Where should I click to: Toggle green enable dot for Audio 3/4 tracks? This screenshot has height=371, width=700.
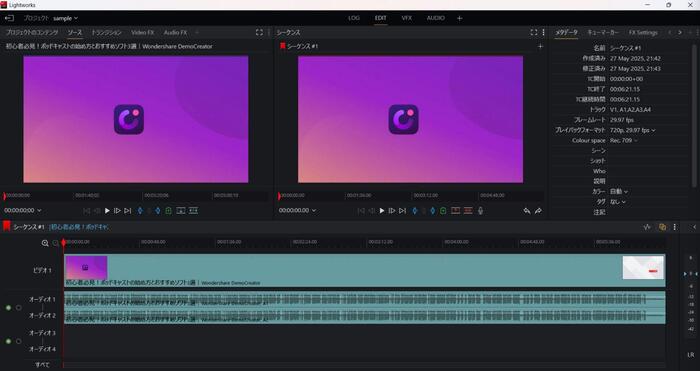8,341
